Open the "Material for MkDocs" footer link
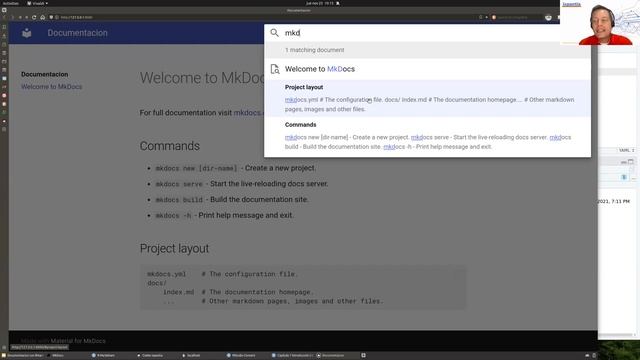 click(78, 340)
